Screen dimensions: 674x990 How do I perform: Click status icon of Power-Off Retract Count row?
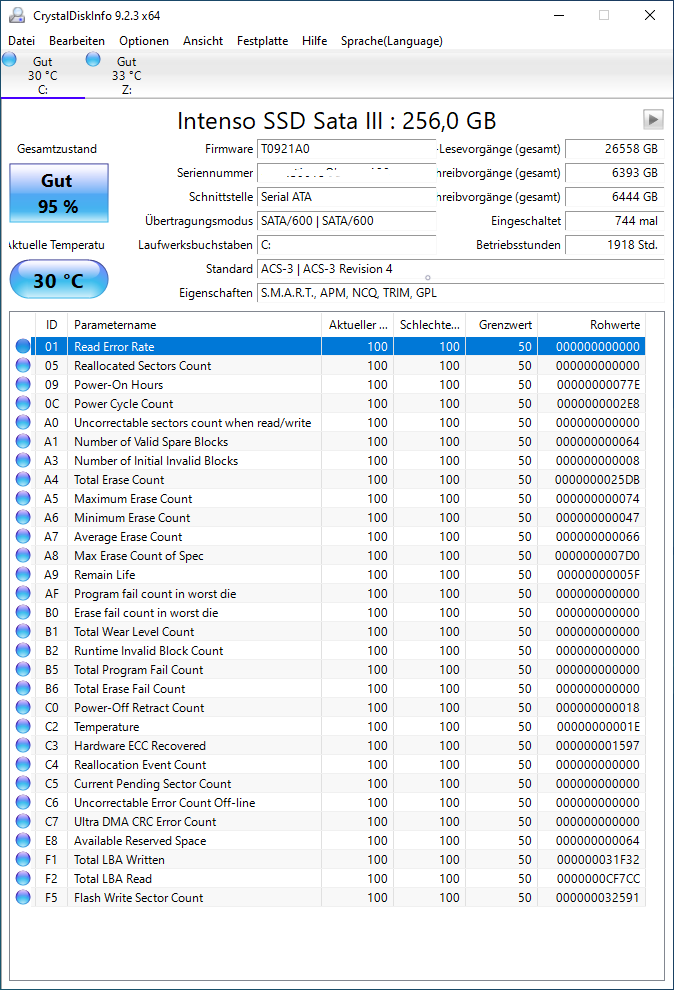(x=23, y=707)
